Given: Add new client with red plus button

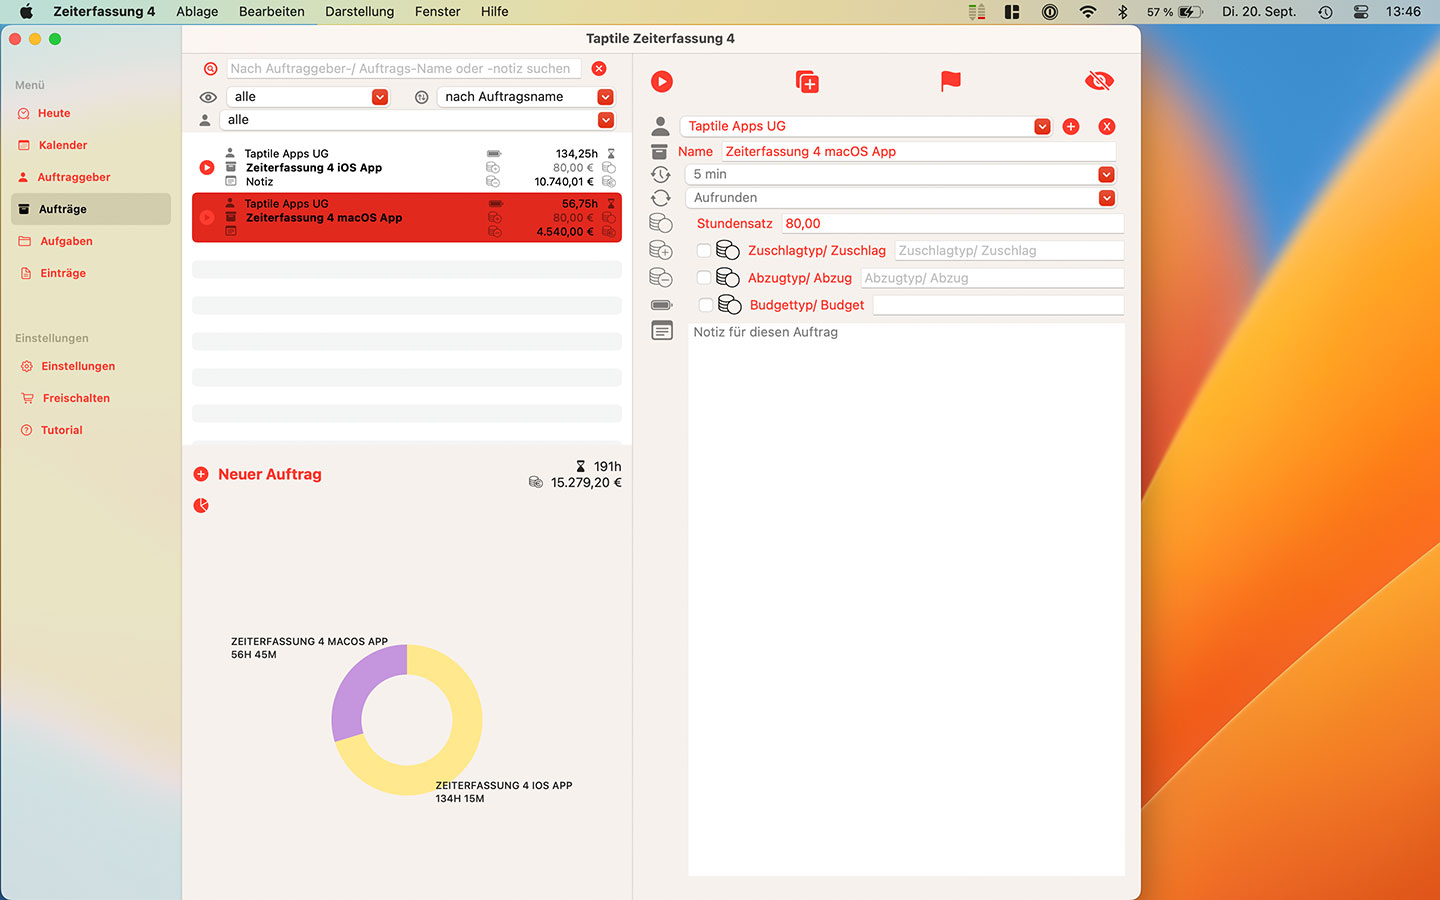Looking at the screenshot, I should pyautogui.click(x=1071, y=126).
